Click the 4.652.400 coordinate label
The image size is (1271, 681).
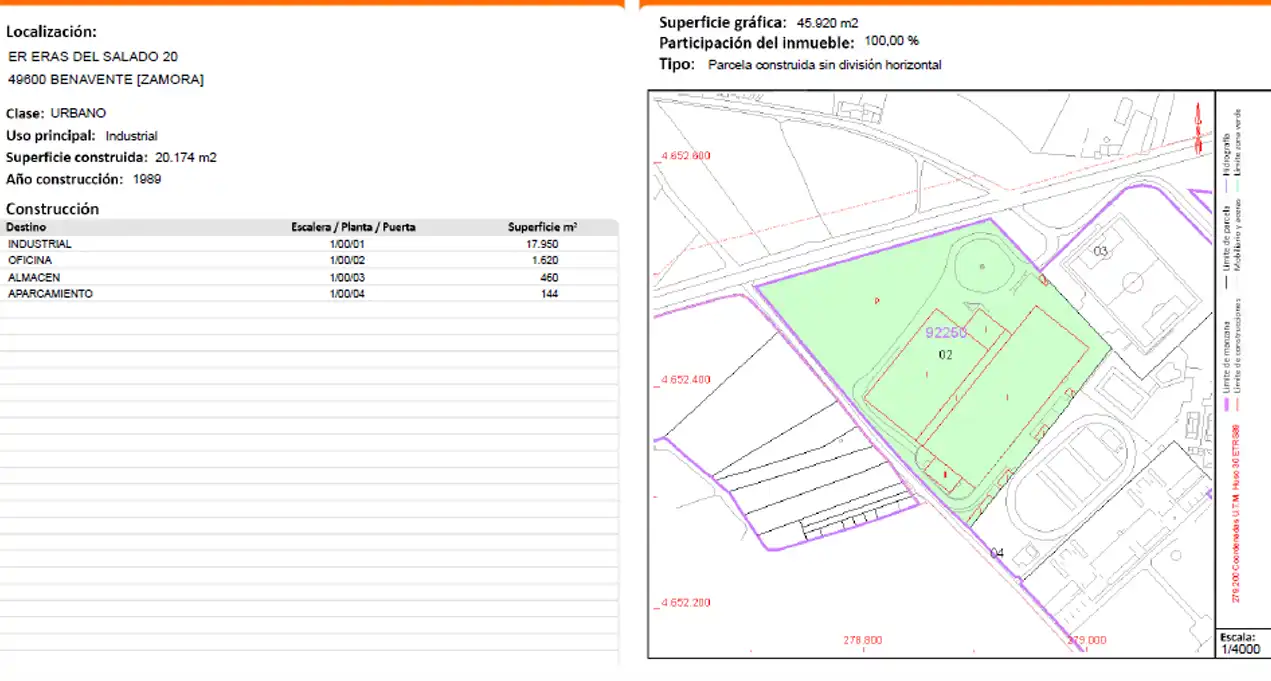pyautogui.click(x=686, y=380)
